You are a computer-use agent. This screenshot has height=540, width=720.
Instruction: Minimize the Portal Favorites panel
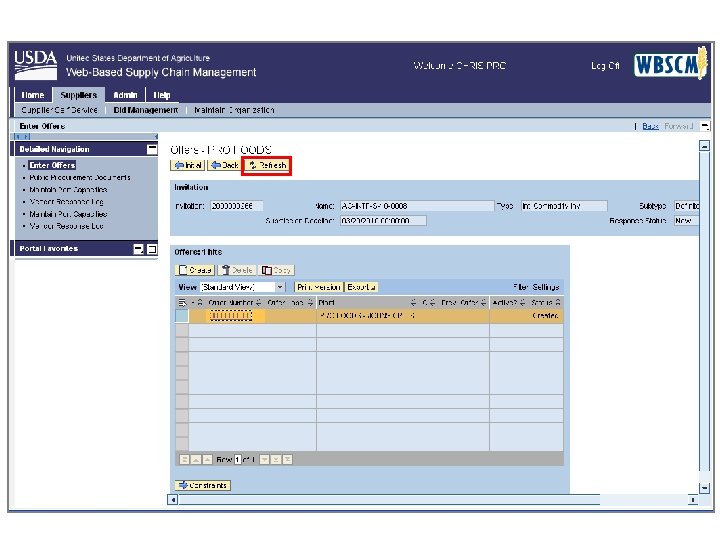click(x=138, y=249)
